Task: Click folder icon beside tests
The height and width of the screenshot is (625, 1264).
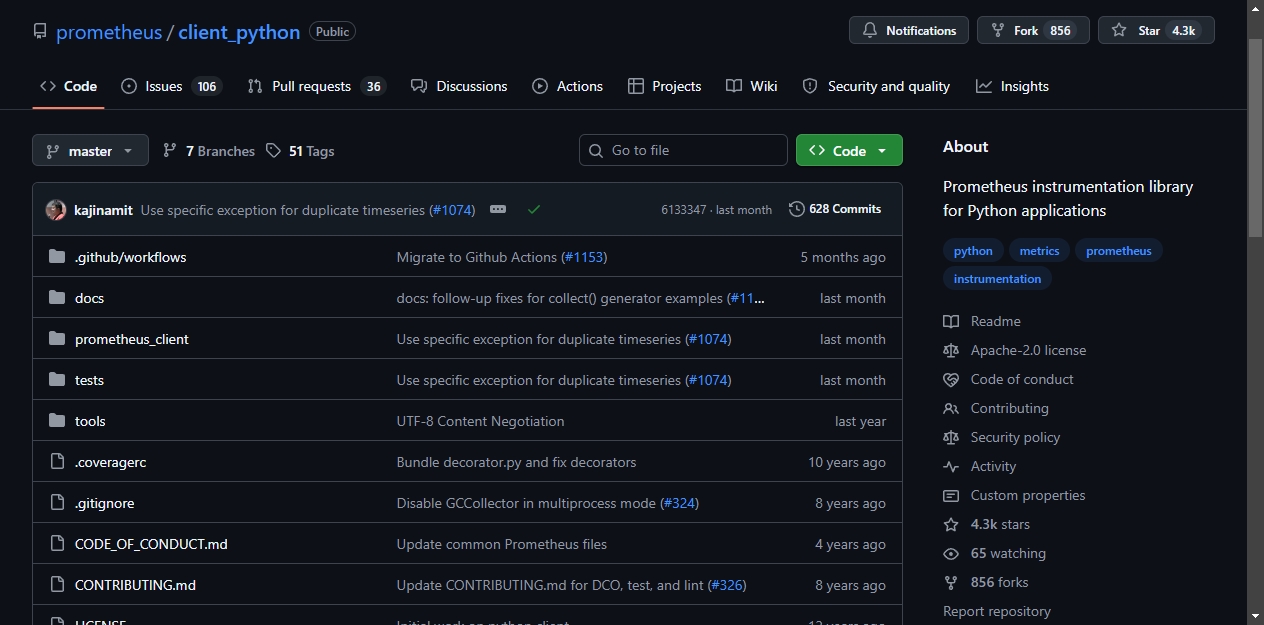Action: point(57,380)
